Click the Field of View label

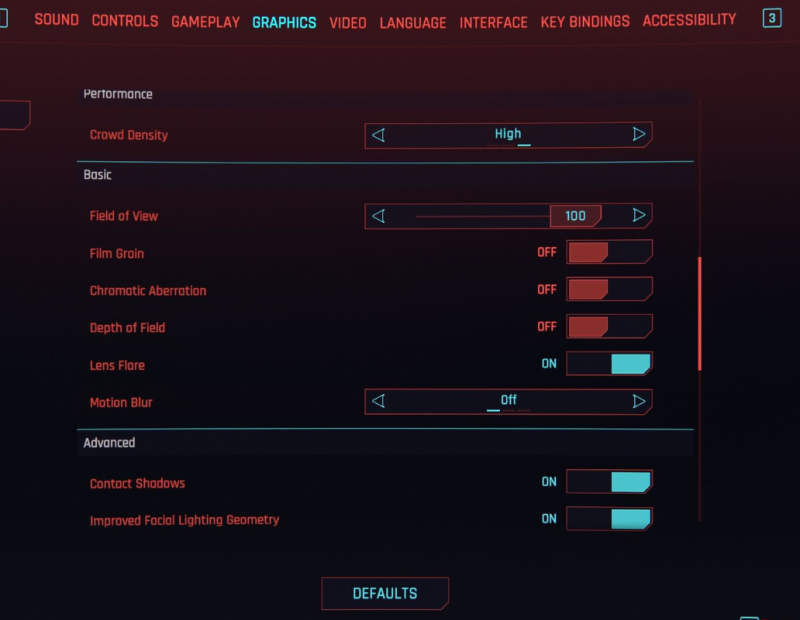[124, 216]
